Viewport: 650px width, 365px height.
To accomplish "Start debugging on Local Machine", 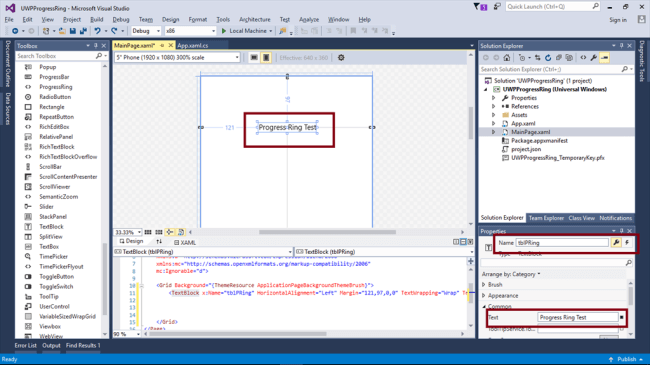I will point(244,31).
